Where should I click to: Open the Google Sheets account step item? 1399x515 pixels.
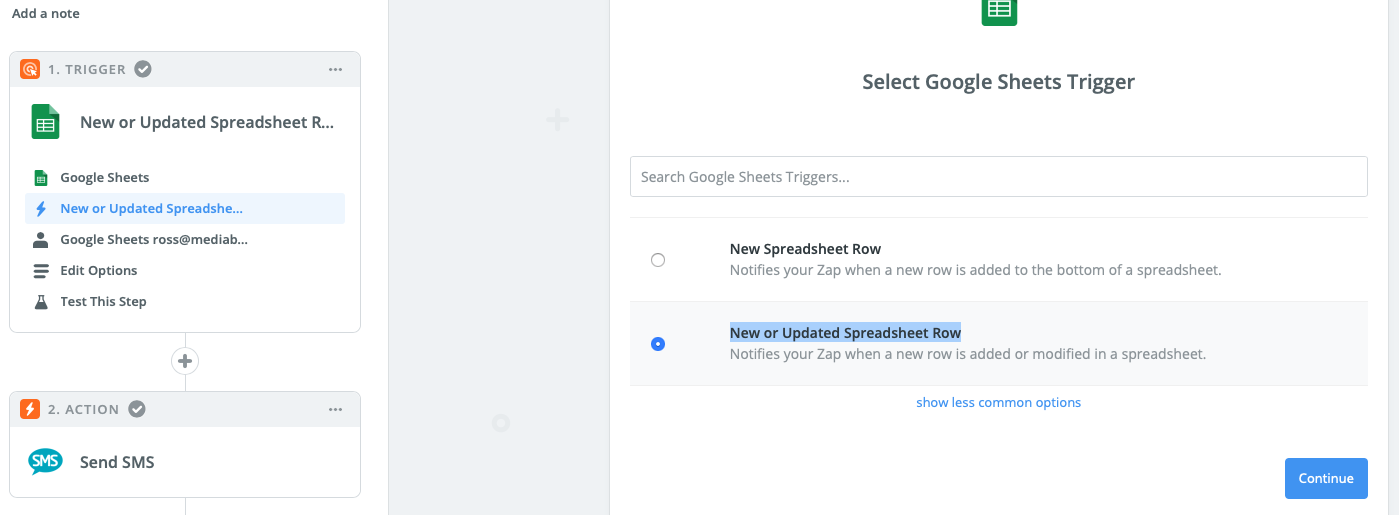[153, 240]
